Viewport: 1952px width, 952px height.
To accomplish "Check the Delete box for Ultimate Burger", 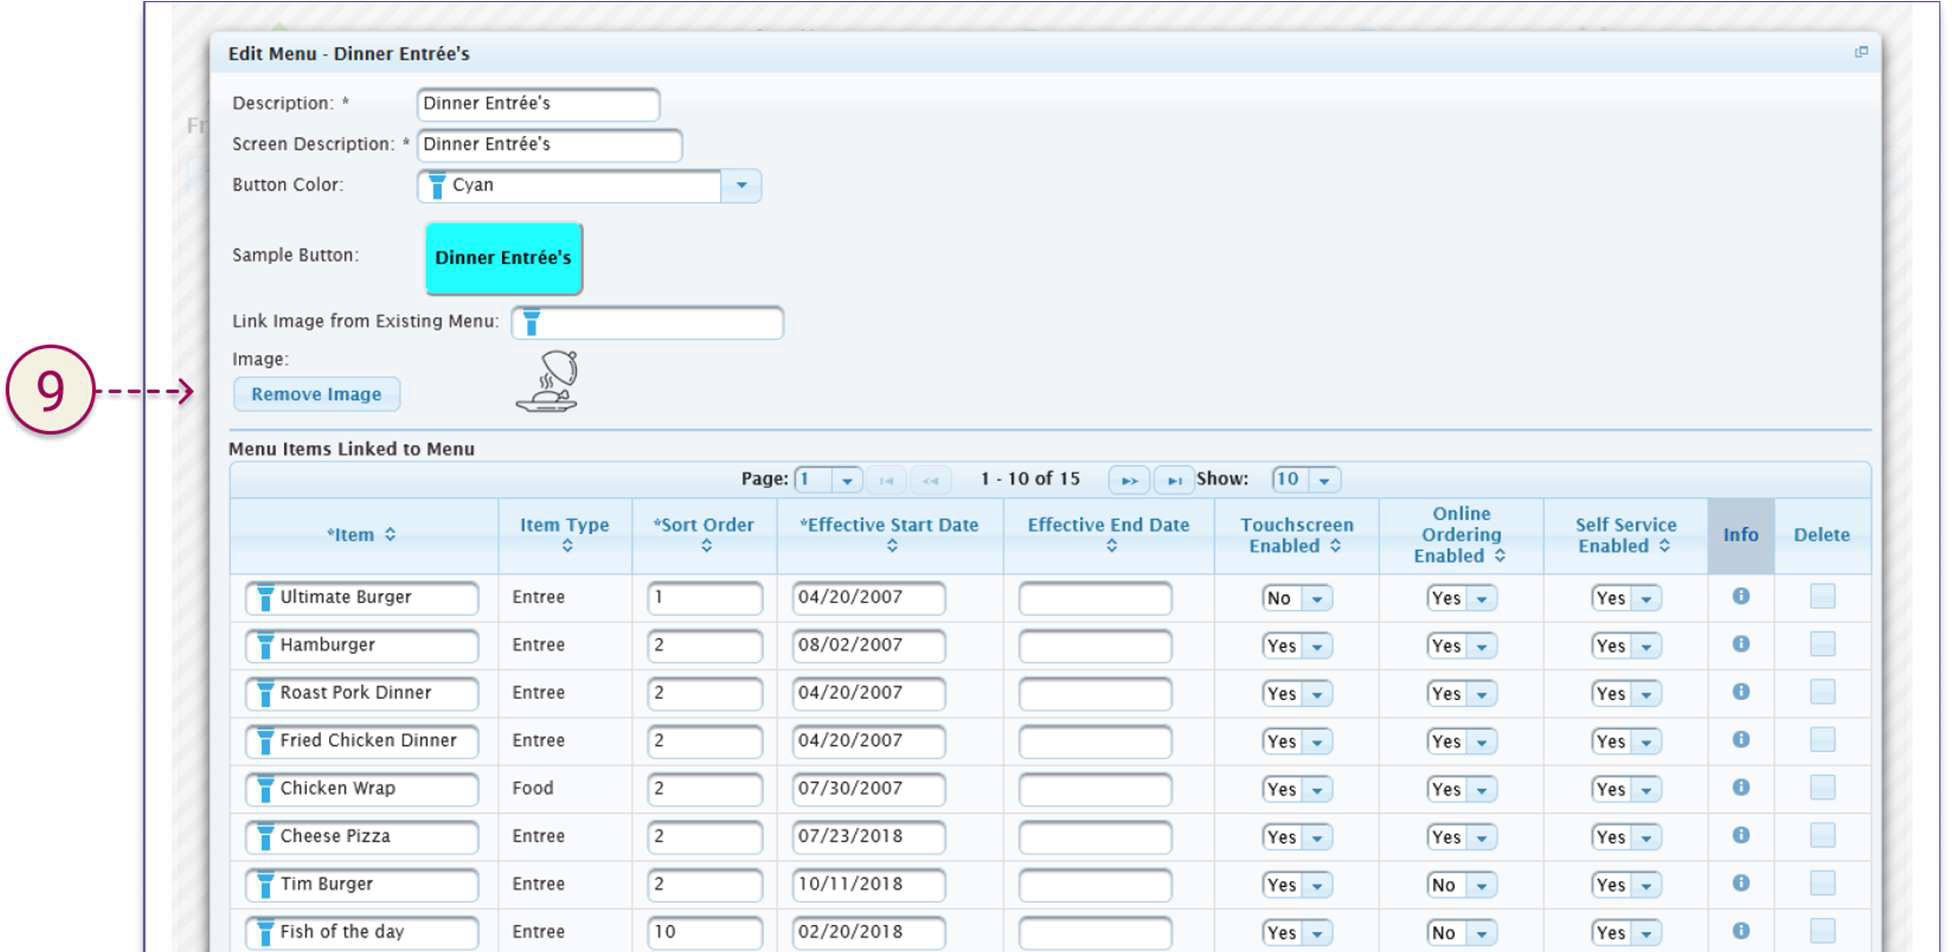I will [x=1821, y=597].
